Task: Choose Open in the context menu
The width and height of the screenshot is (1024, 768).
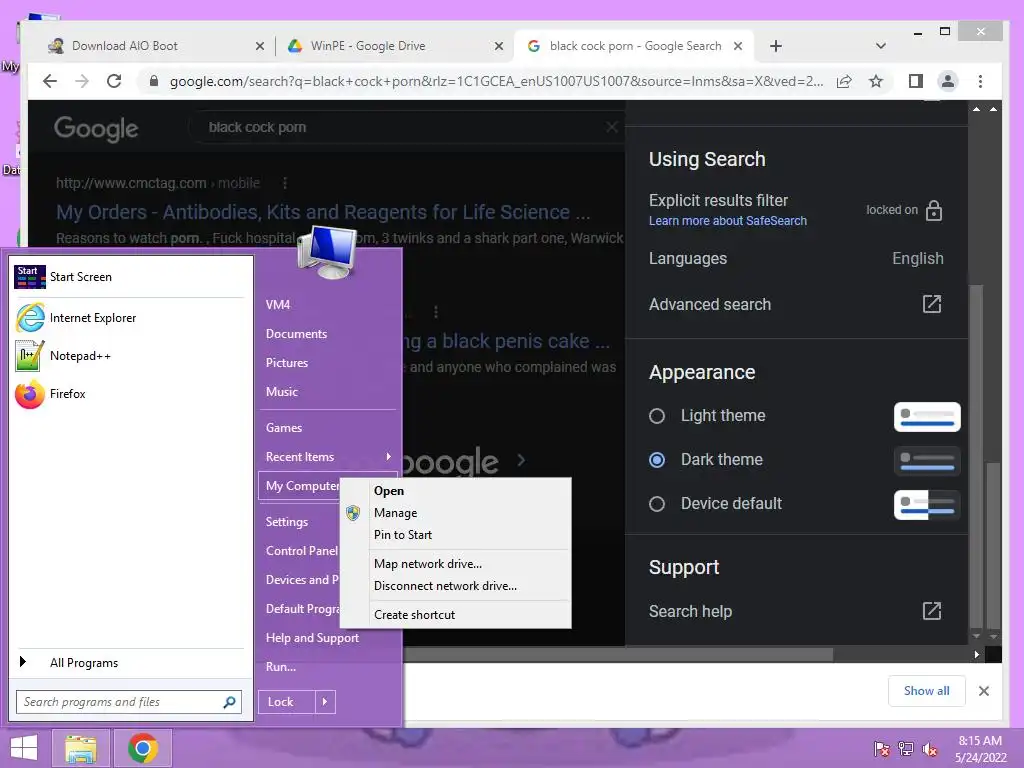Action: click(x=389, y=490)
